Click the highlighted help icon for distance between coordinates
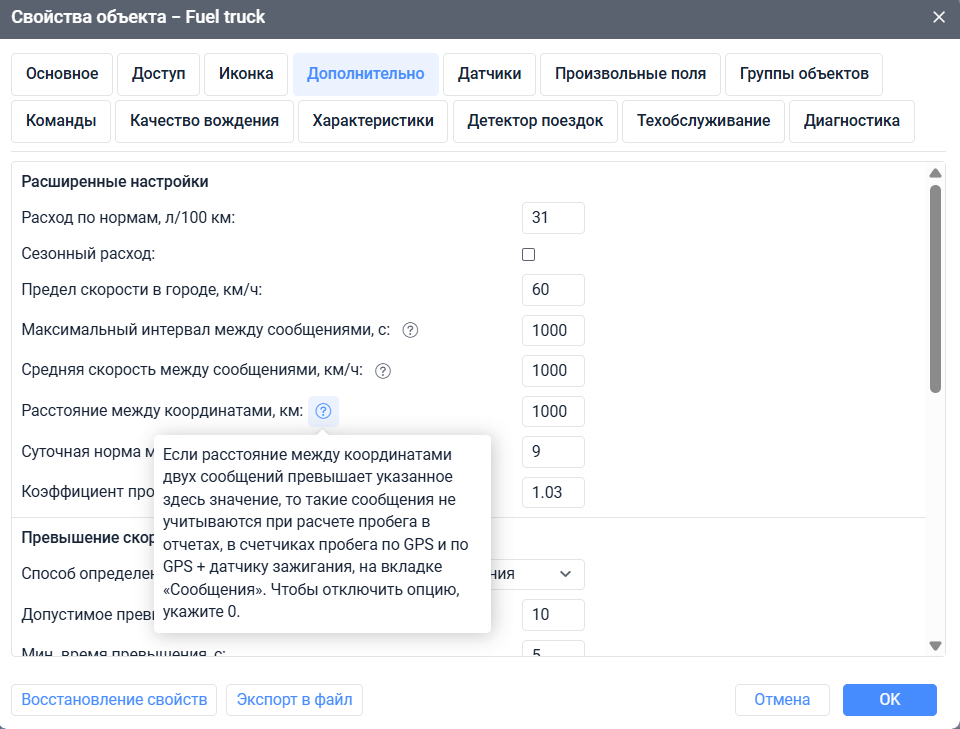Image resolution: width=960 pixels, height=729 pixels. tap(322, 410)
